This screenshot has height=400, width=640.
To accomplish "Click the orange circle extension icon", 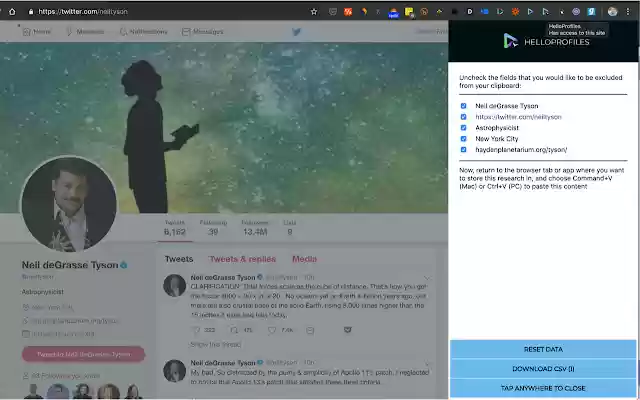I will (x=424, y=12).
